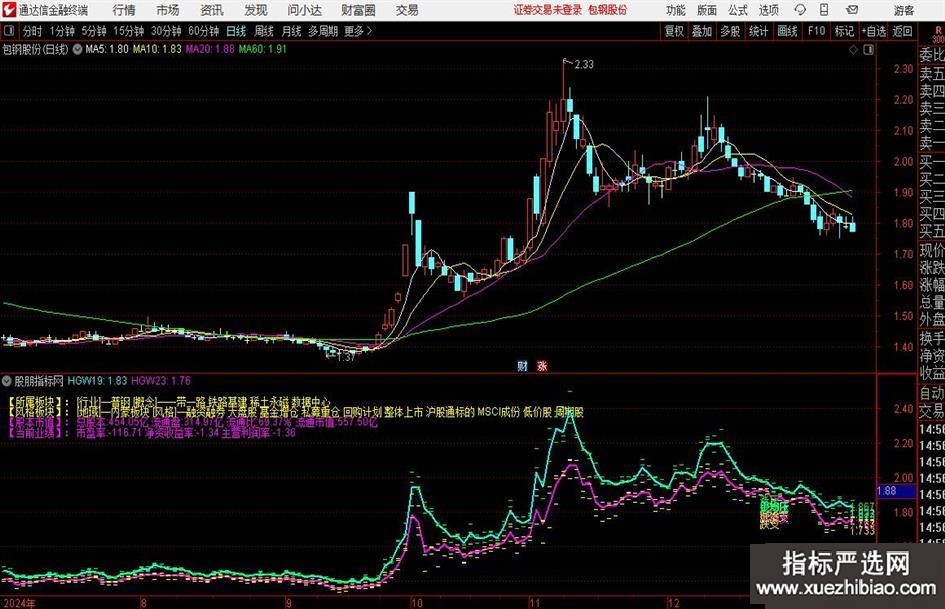The image size is (945, 609).
Task: Click the MA60: 1.91 label
Action: tap(263, 49)
